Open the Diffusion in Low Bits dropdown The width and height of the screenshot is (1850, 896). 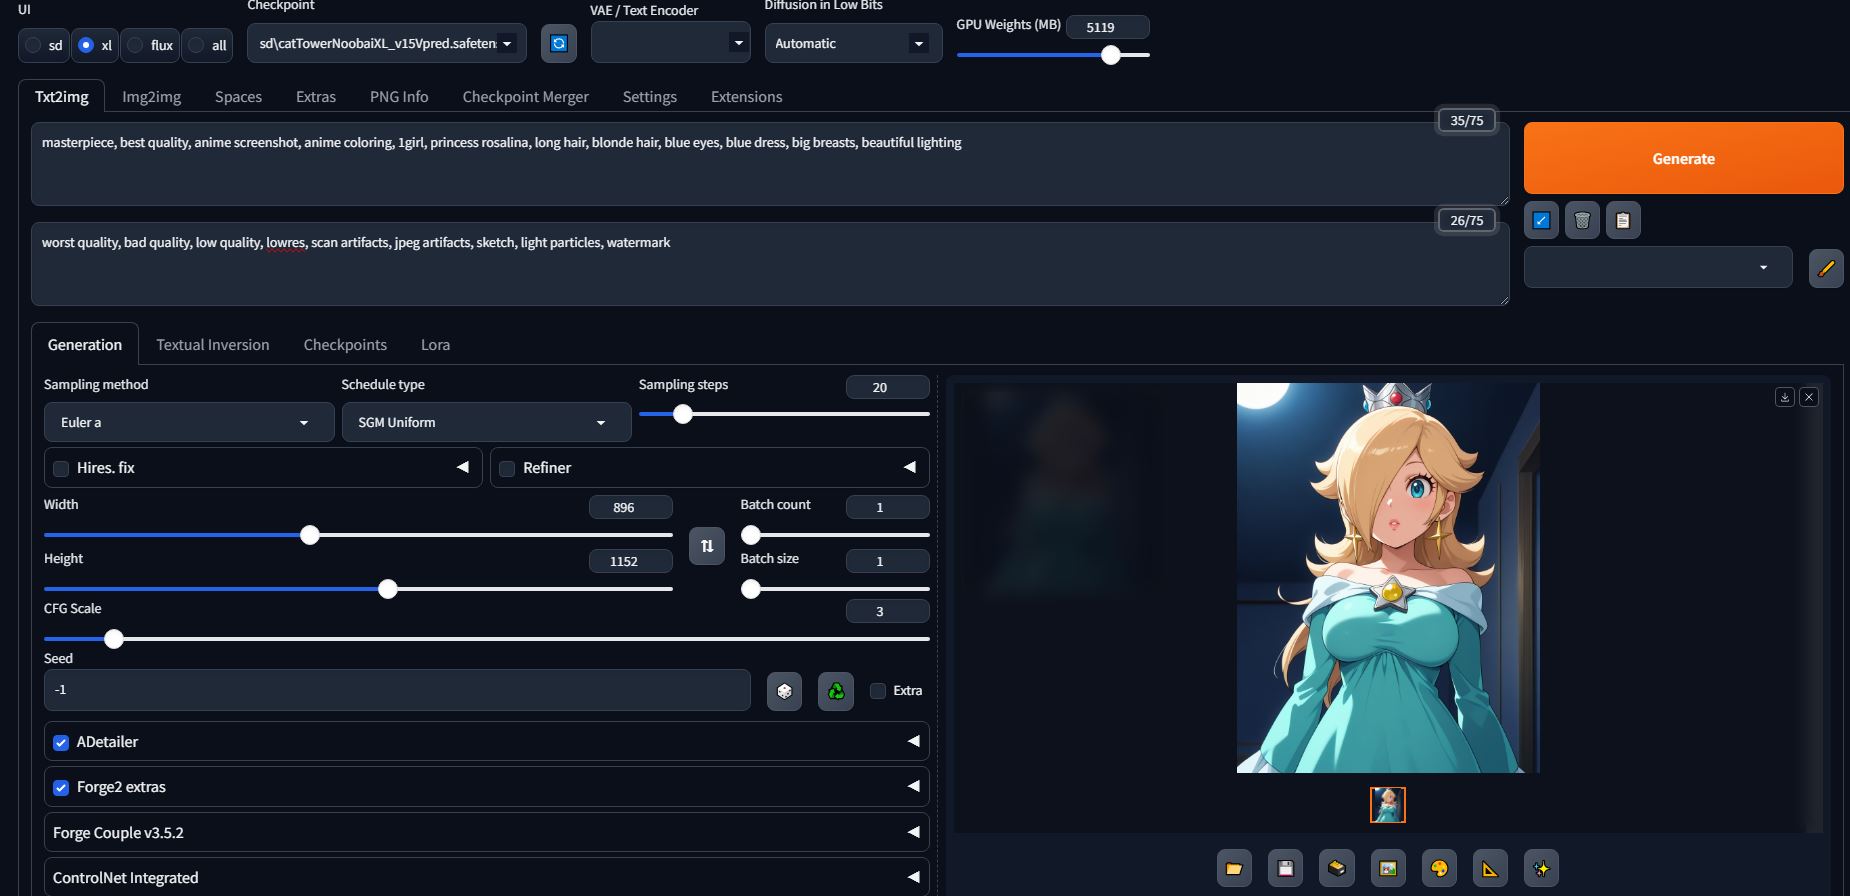853,43
